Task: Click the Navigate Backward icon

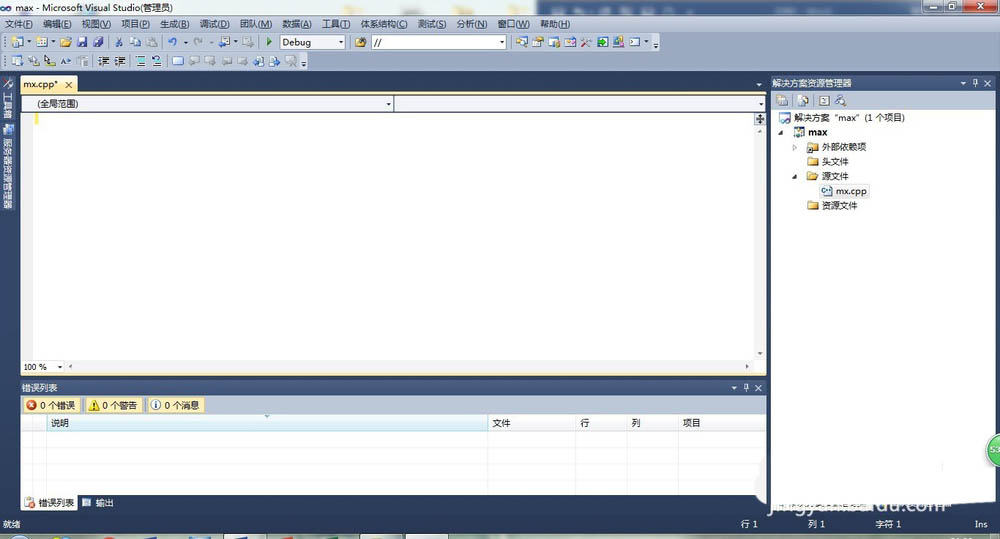Action: click(x=224, y=42)
